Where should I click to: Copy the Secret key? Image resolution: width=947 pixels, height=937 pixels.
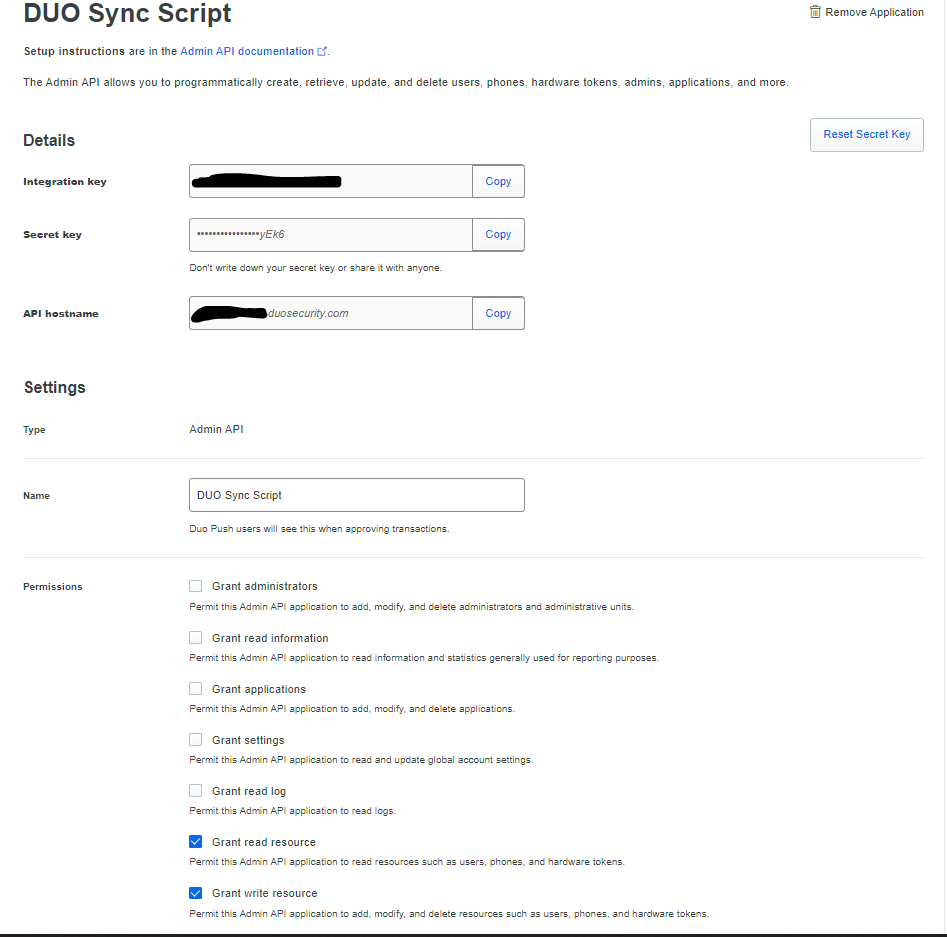(498, 234)
